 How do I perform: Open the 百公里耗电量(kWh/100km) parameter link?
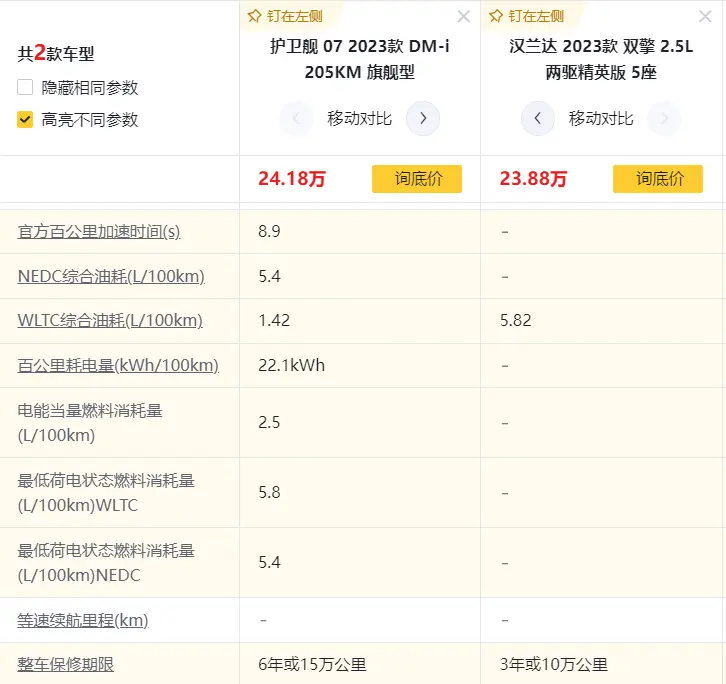tap(118, 365)
